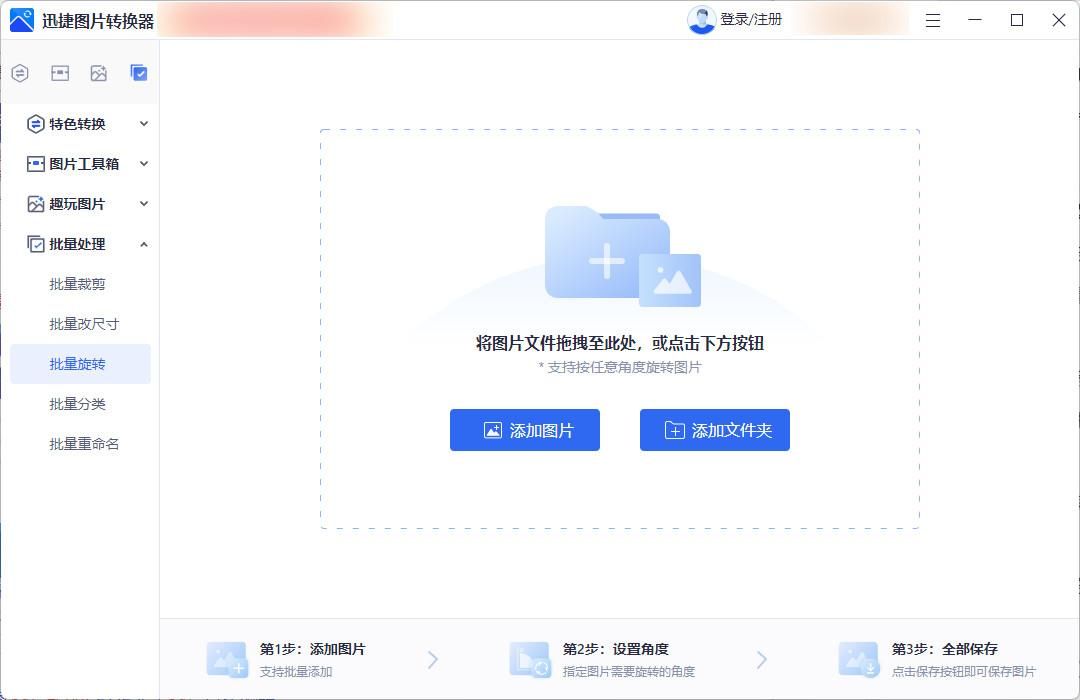This screenshot has width=1080, height=700.
Task: Click the image toolbox icon in top sidebar row
Action: coord(60,73)
